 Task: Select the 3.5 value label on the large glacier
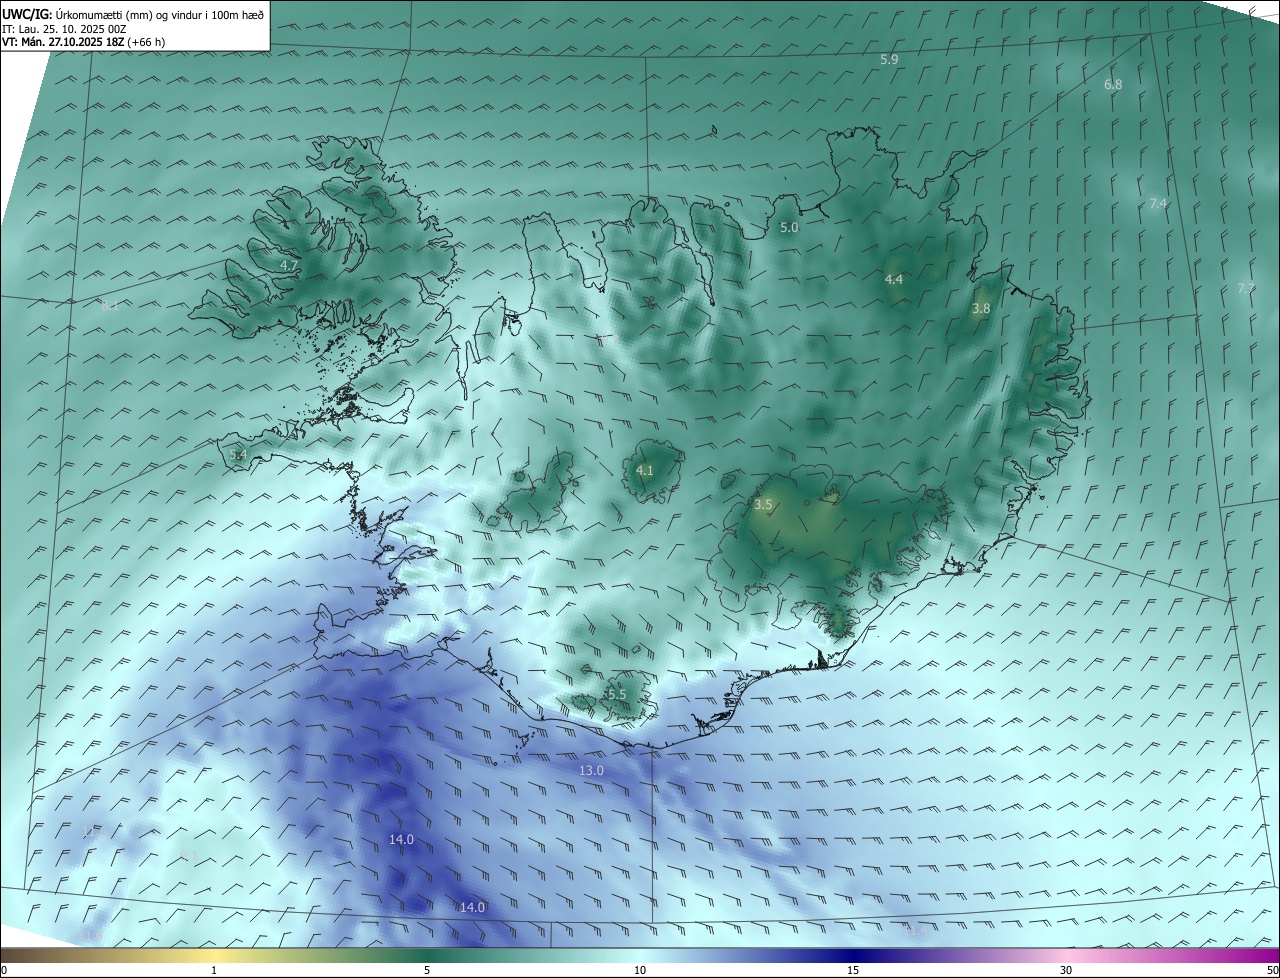(763, 505)
